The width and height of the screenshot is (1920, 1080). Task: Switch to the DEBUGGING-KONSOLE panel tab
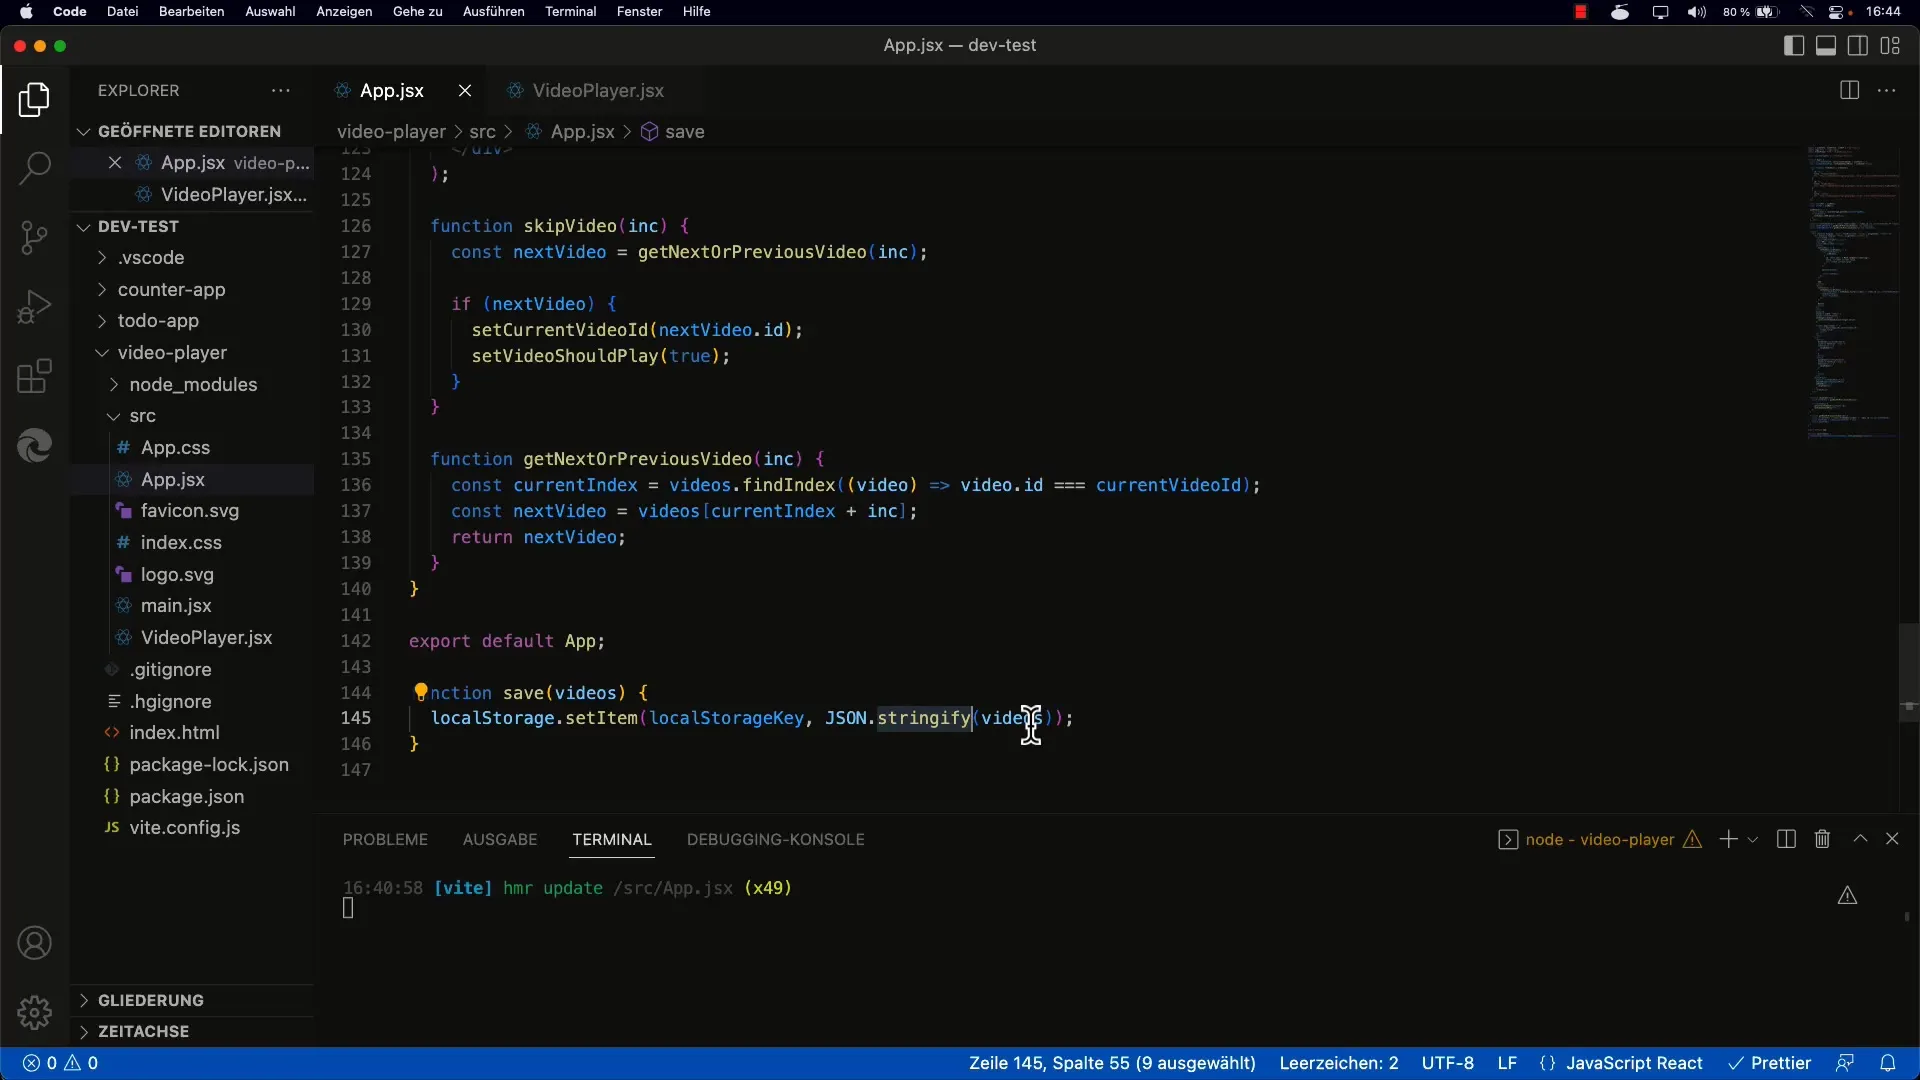point(776,840)
